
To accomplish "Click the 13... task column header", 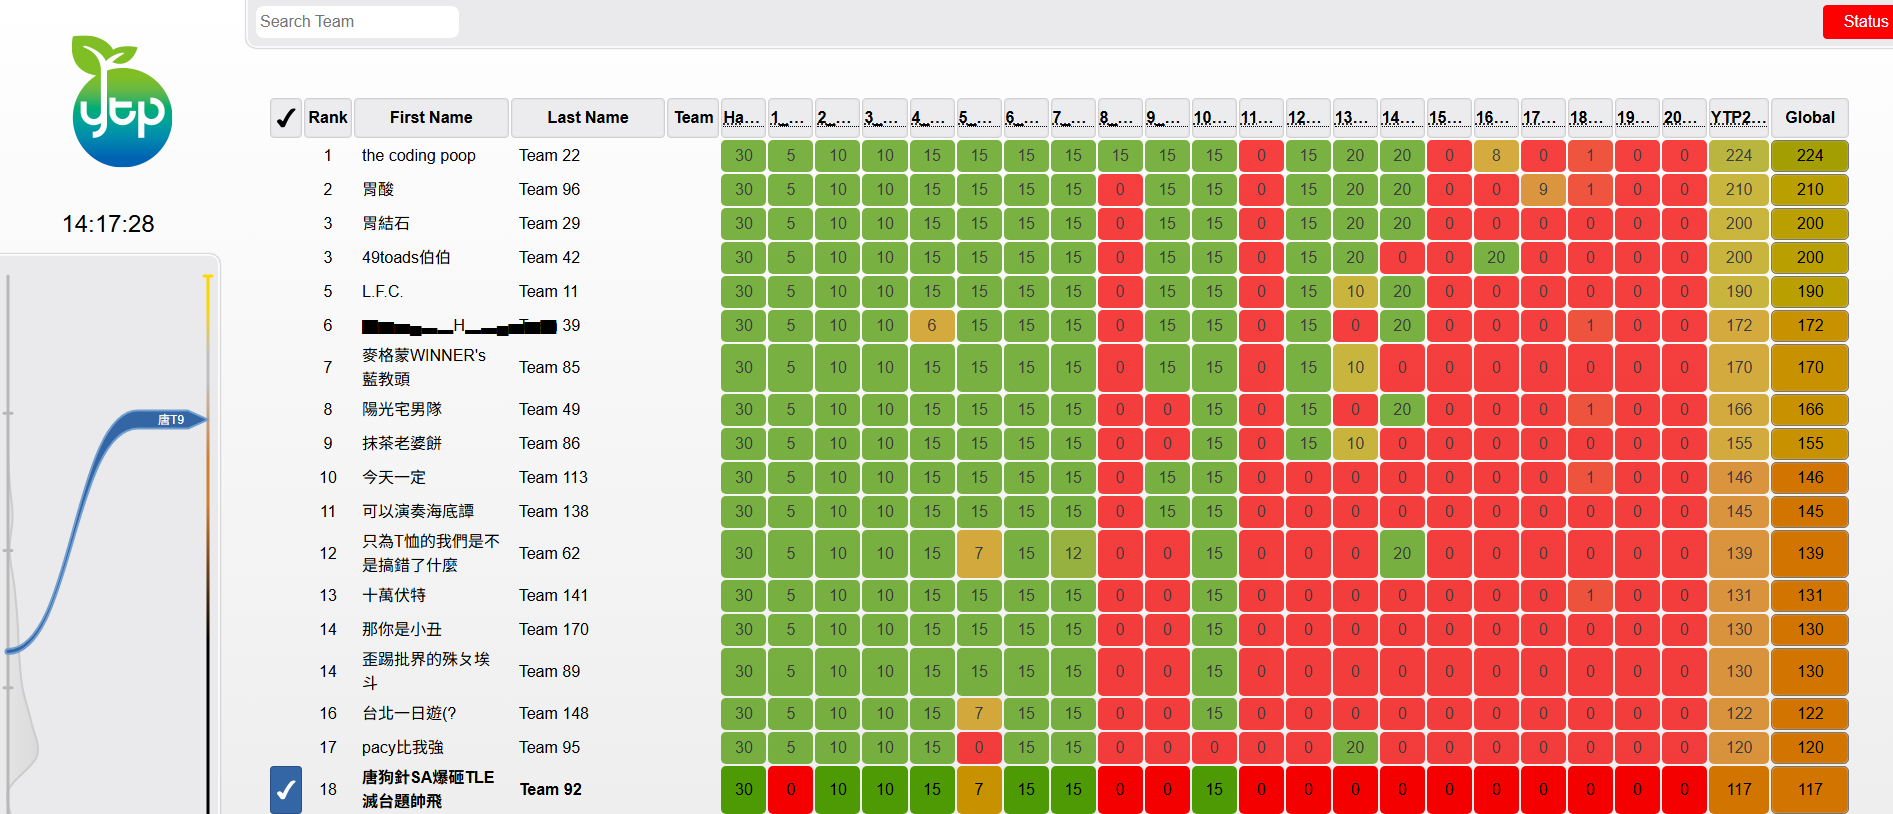I will pos(1355,118).
